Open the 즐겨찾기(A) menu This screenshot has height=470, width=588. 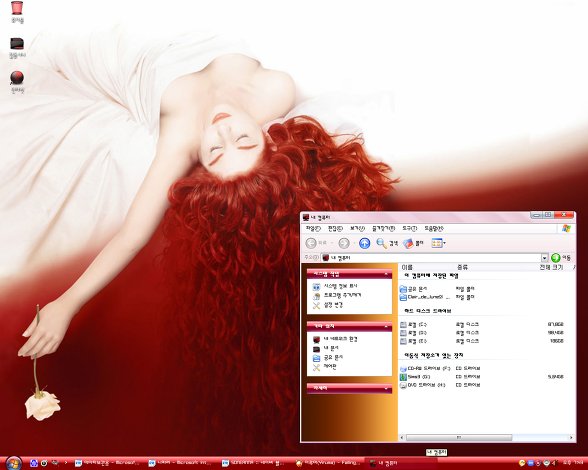[x=383, y=228]
